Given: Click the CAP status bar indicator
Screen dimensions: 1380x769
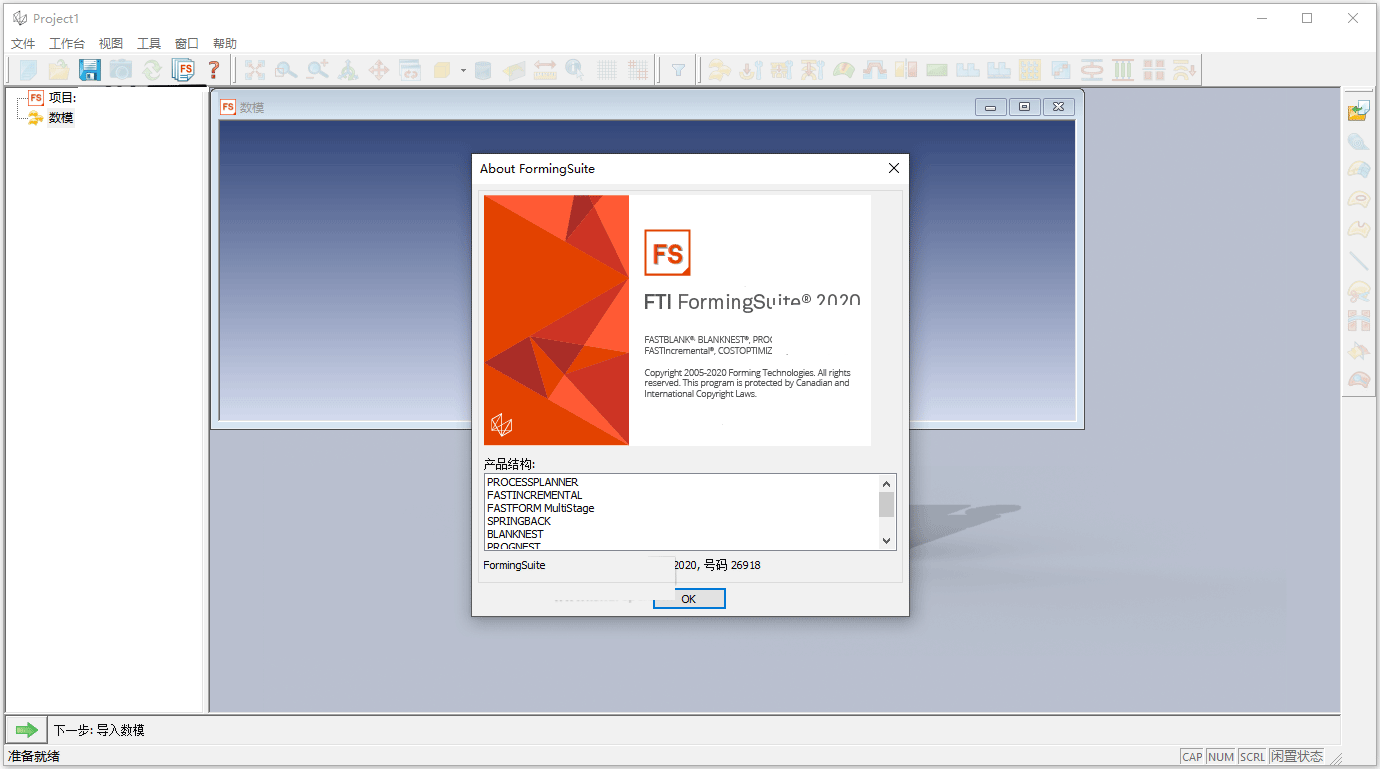Looking at the screenshot, I should point(1192,757).
